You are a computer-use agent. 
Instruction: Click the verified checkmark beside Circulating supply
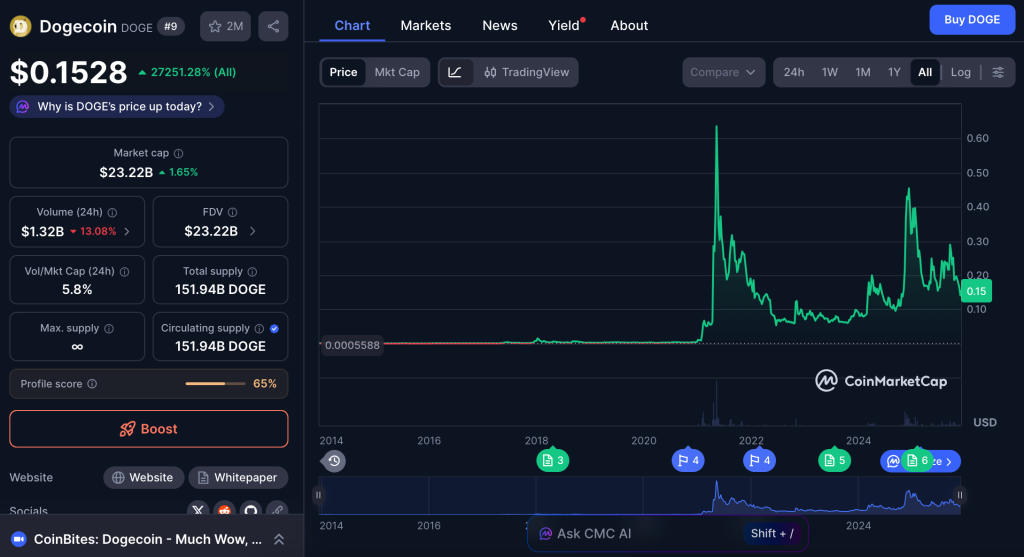[274, 328]
